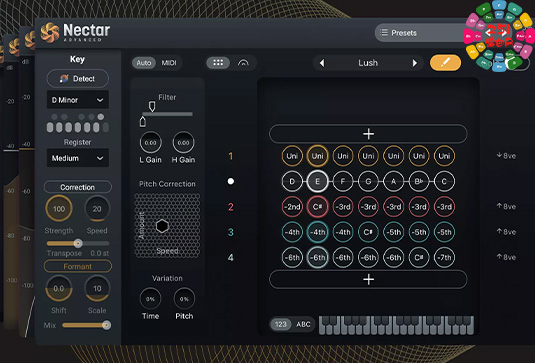Viewport: 535px width, 363px height.
Task: Click voice 4 -7th circle
Action: point(444,257)
